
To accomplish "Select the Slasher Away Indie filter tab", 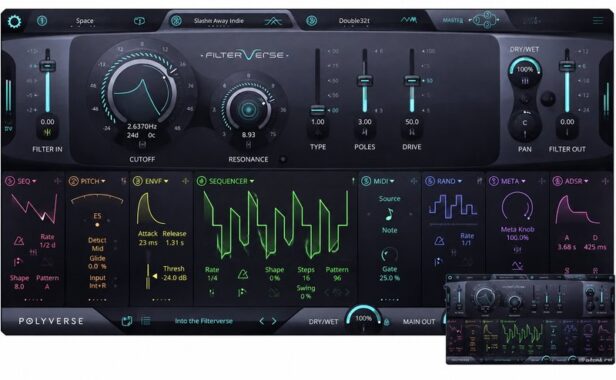I will pos(218,21).
